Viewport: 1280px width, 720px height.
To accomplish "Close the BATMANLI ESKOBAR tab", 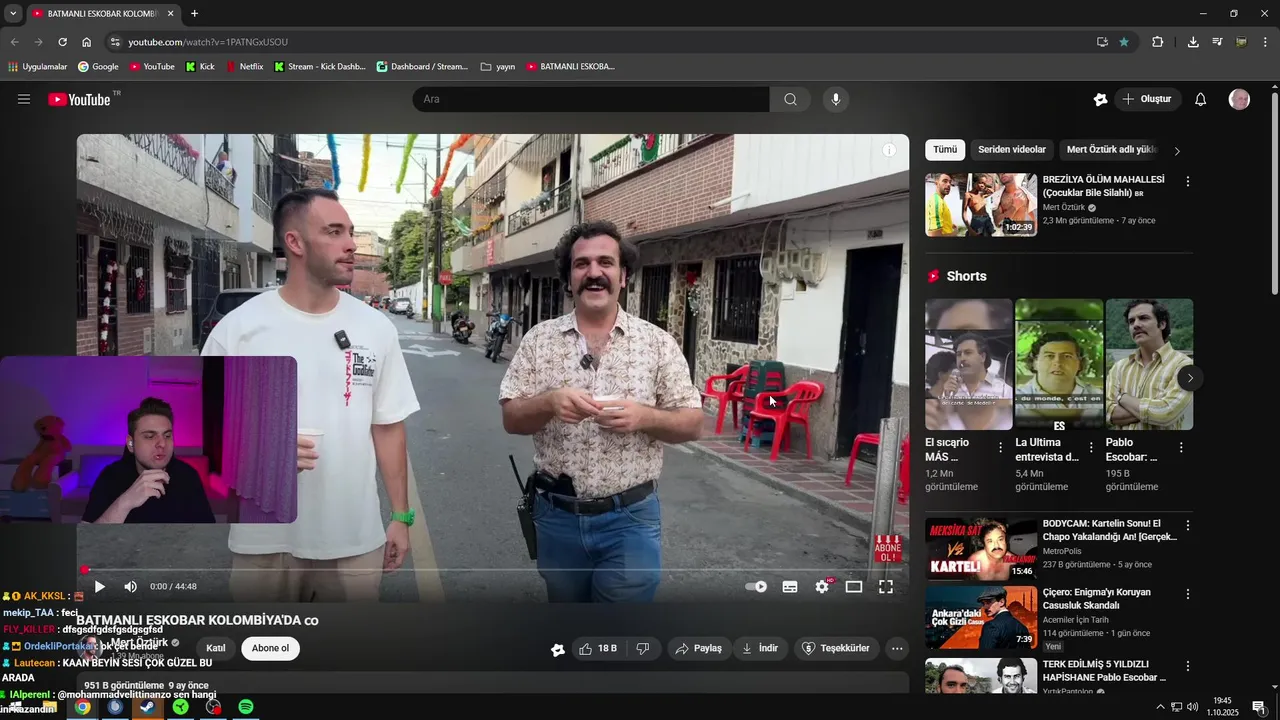I will tap(171, 14).
